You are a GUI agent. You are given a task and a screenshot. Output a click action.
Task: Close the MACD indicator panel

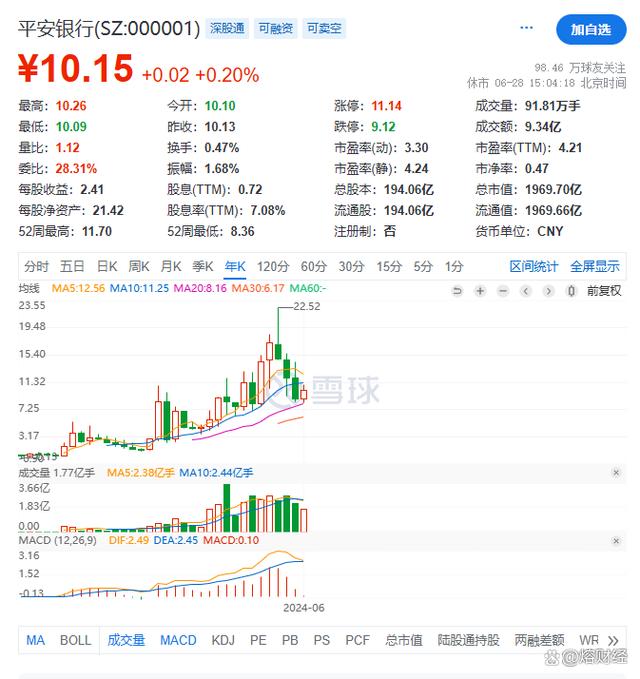(x=616, y=541)
